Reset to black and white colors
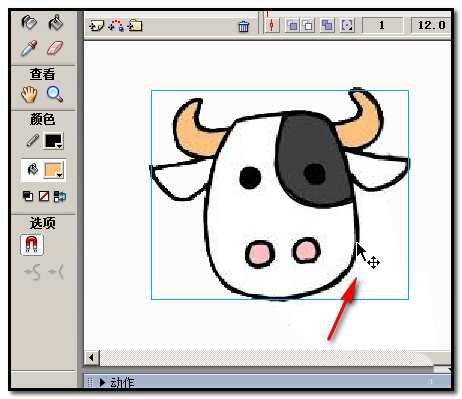This screenshot has height=399, width=462. (x=28, y=196)
